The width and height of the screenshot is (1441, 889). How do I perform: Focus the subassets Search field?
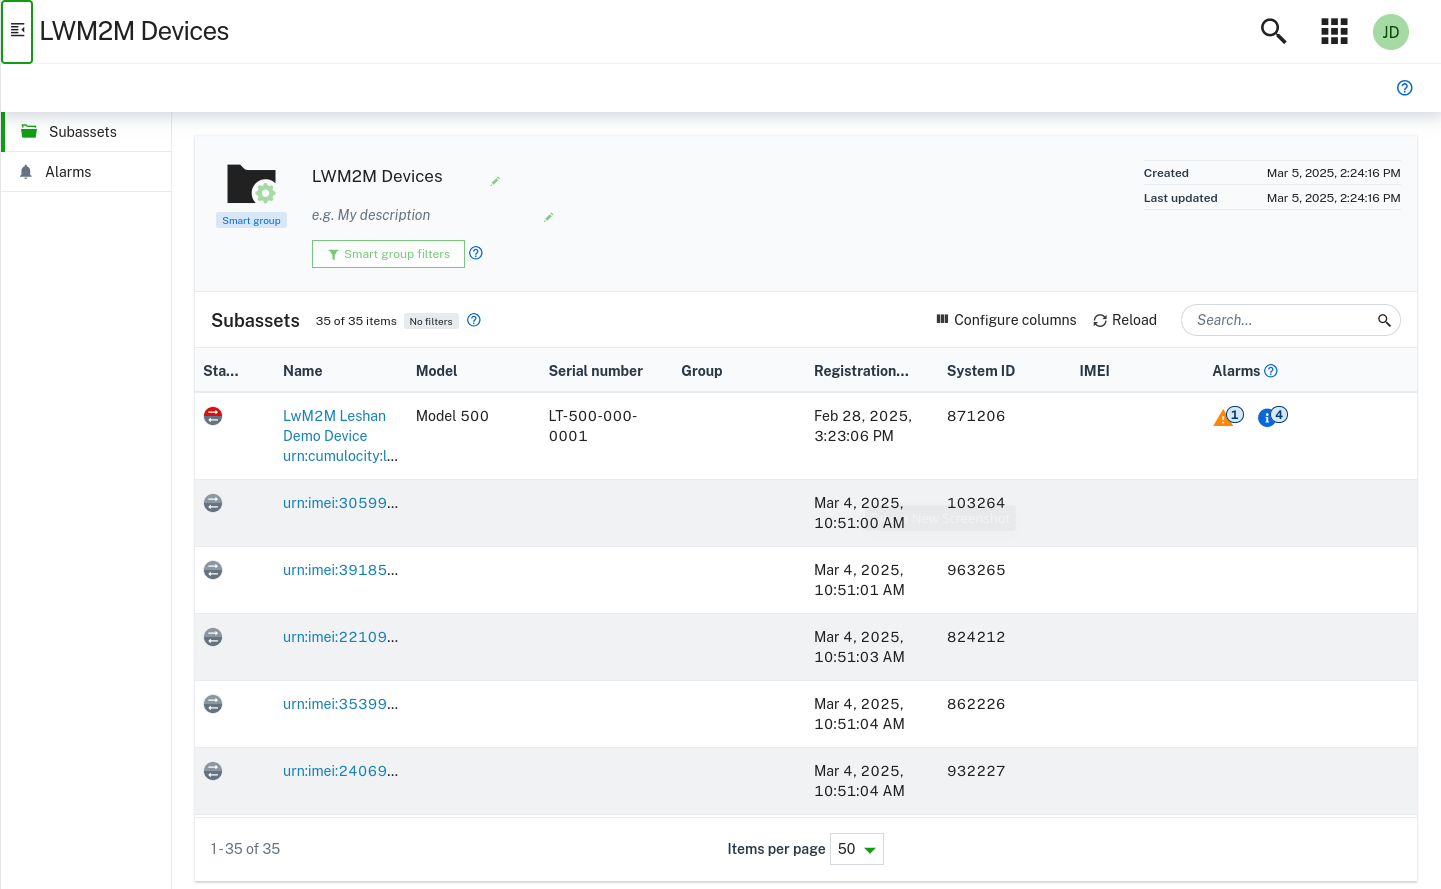[x=1280, y=320]
